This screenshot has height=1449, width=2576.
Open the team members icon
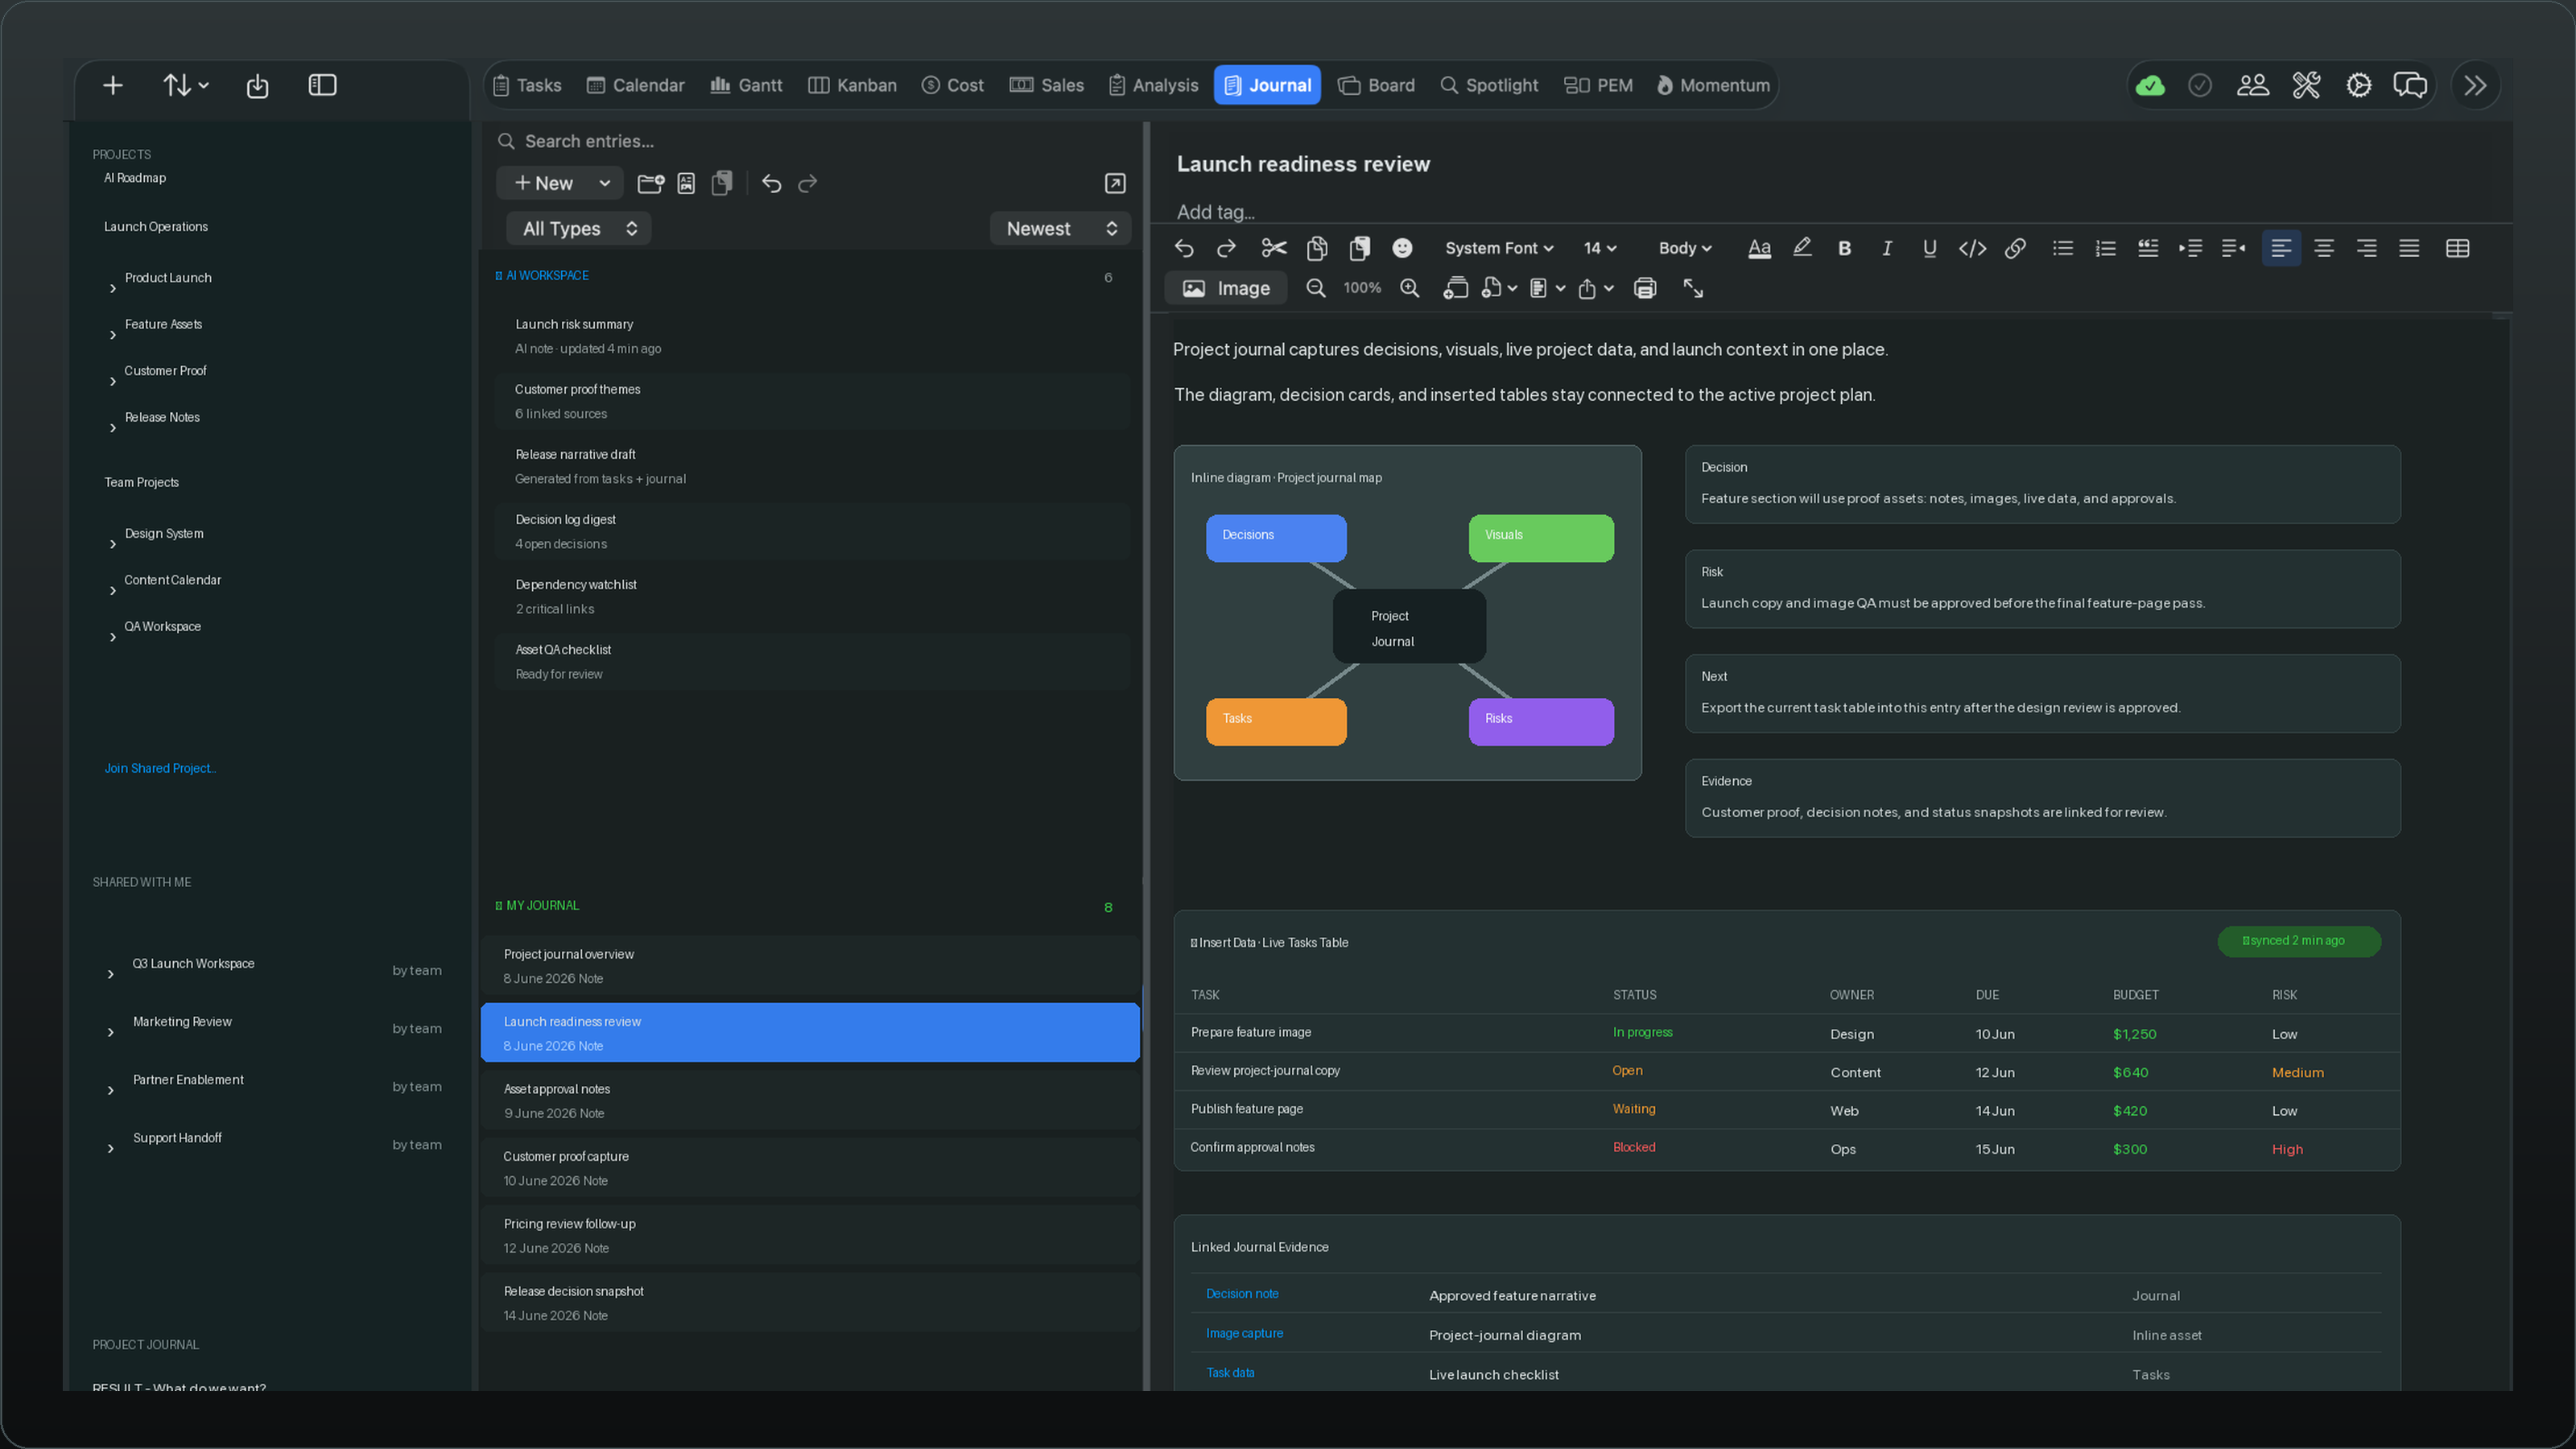2252,85
